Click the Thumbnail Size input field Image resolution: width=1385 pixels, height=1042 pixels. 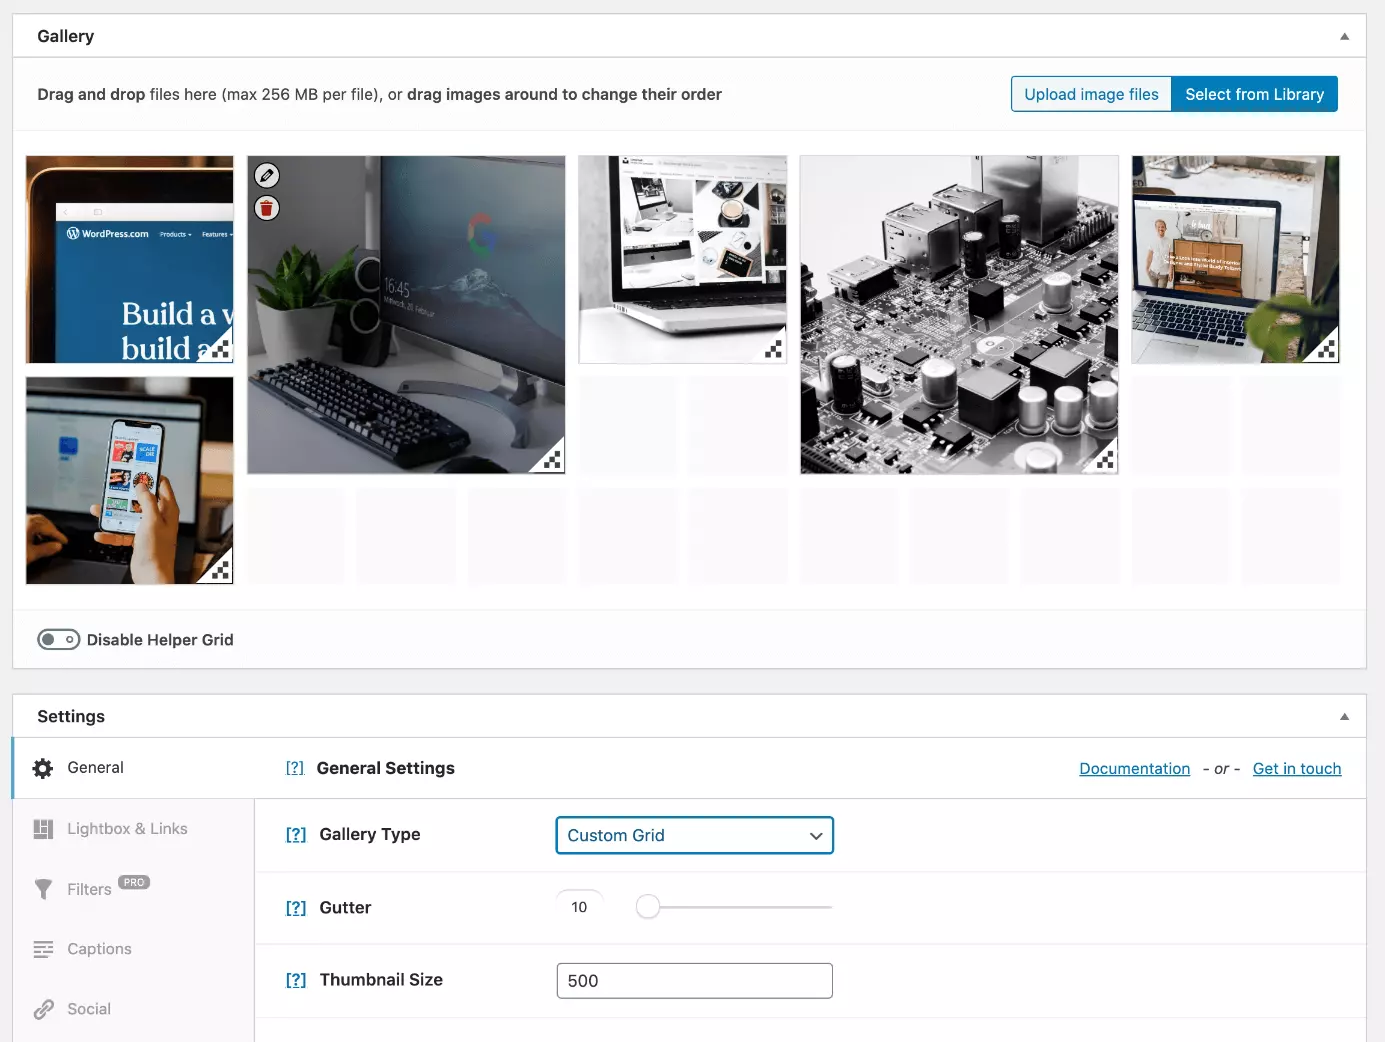pyautogui.click(x=694, y=981)
